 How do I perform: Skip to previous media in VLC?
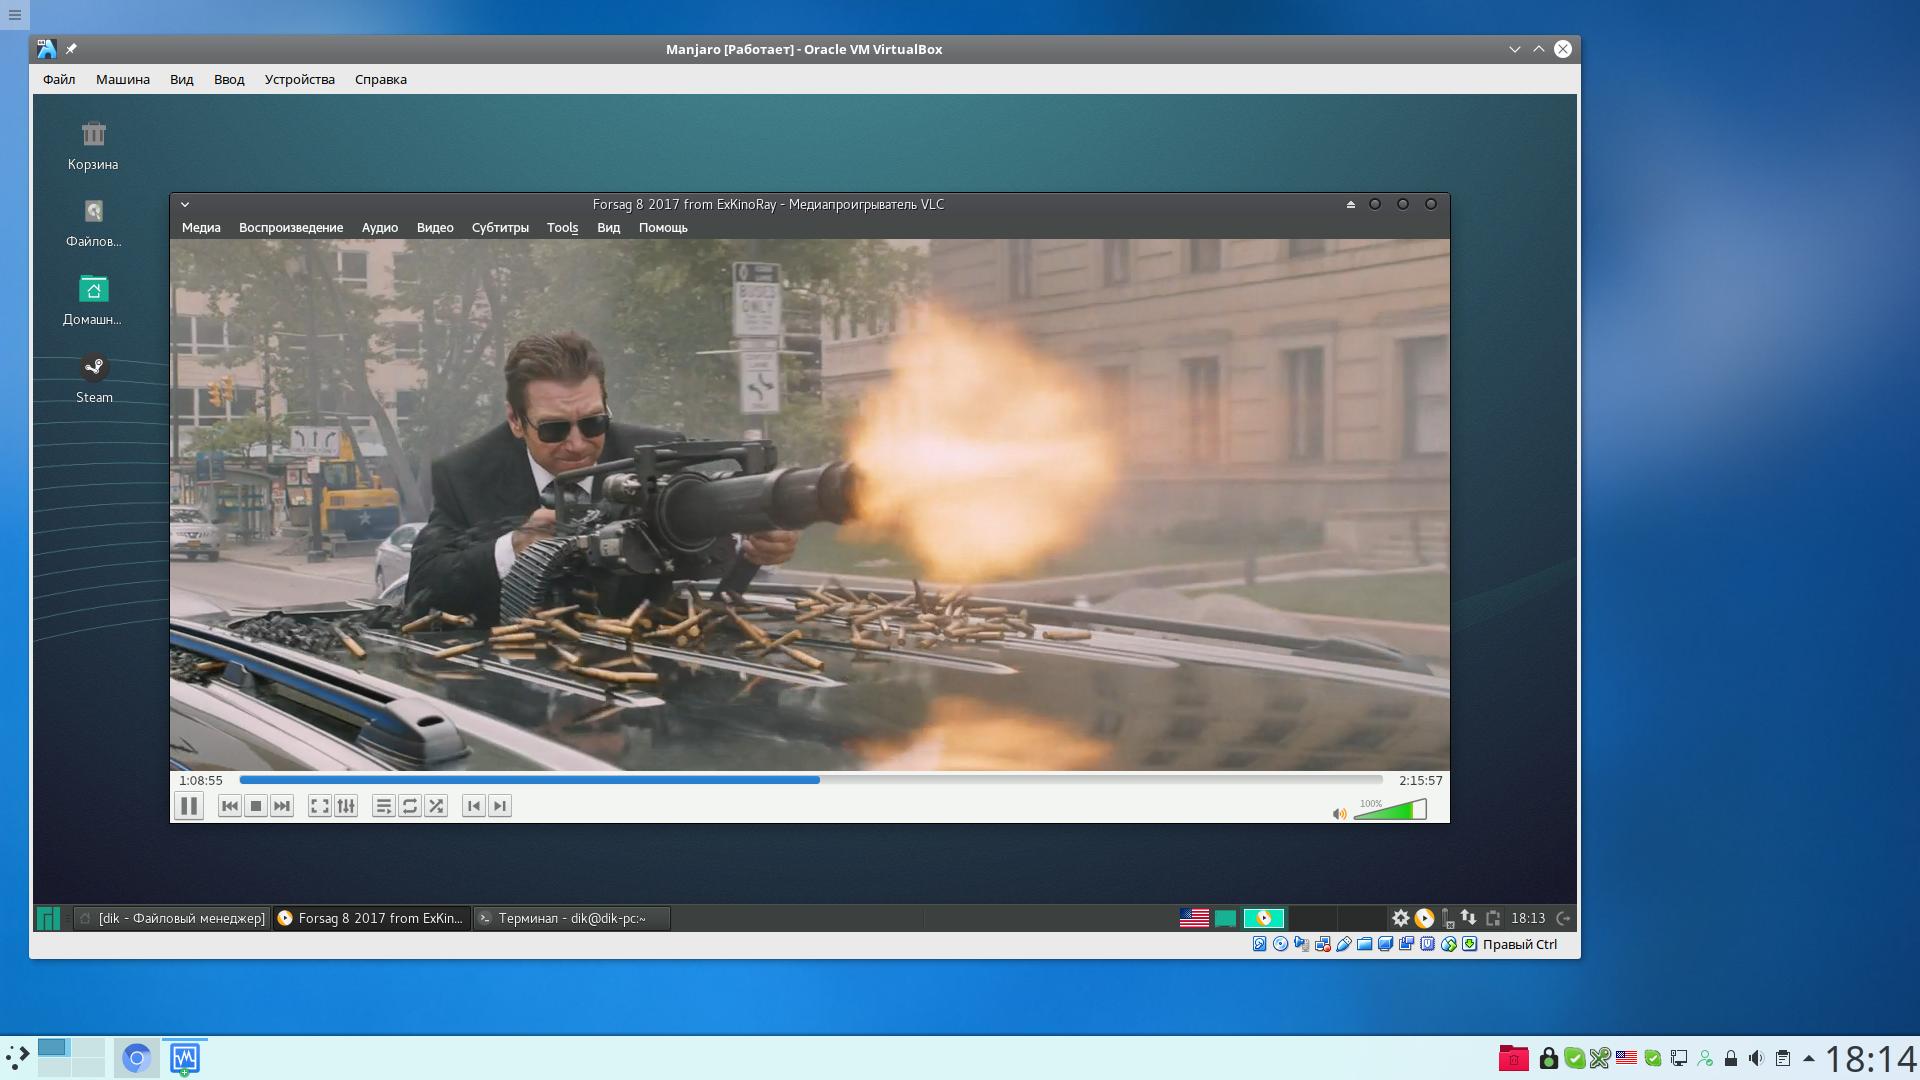[x=229, y=806]
